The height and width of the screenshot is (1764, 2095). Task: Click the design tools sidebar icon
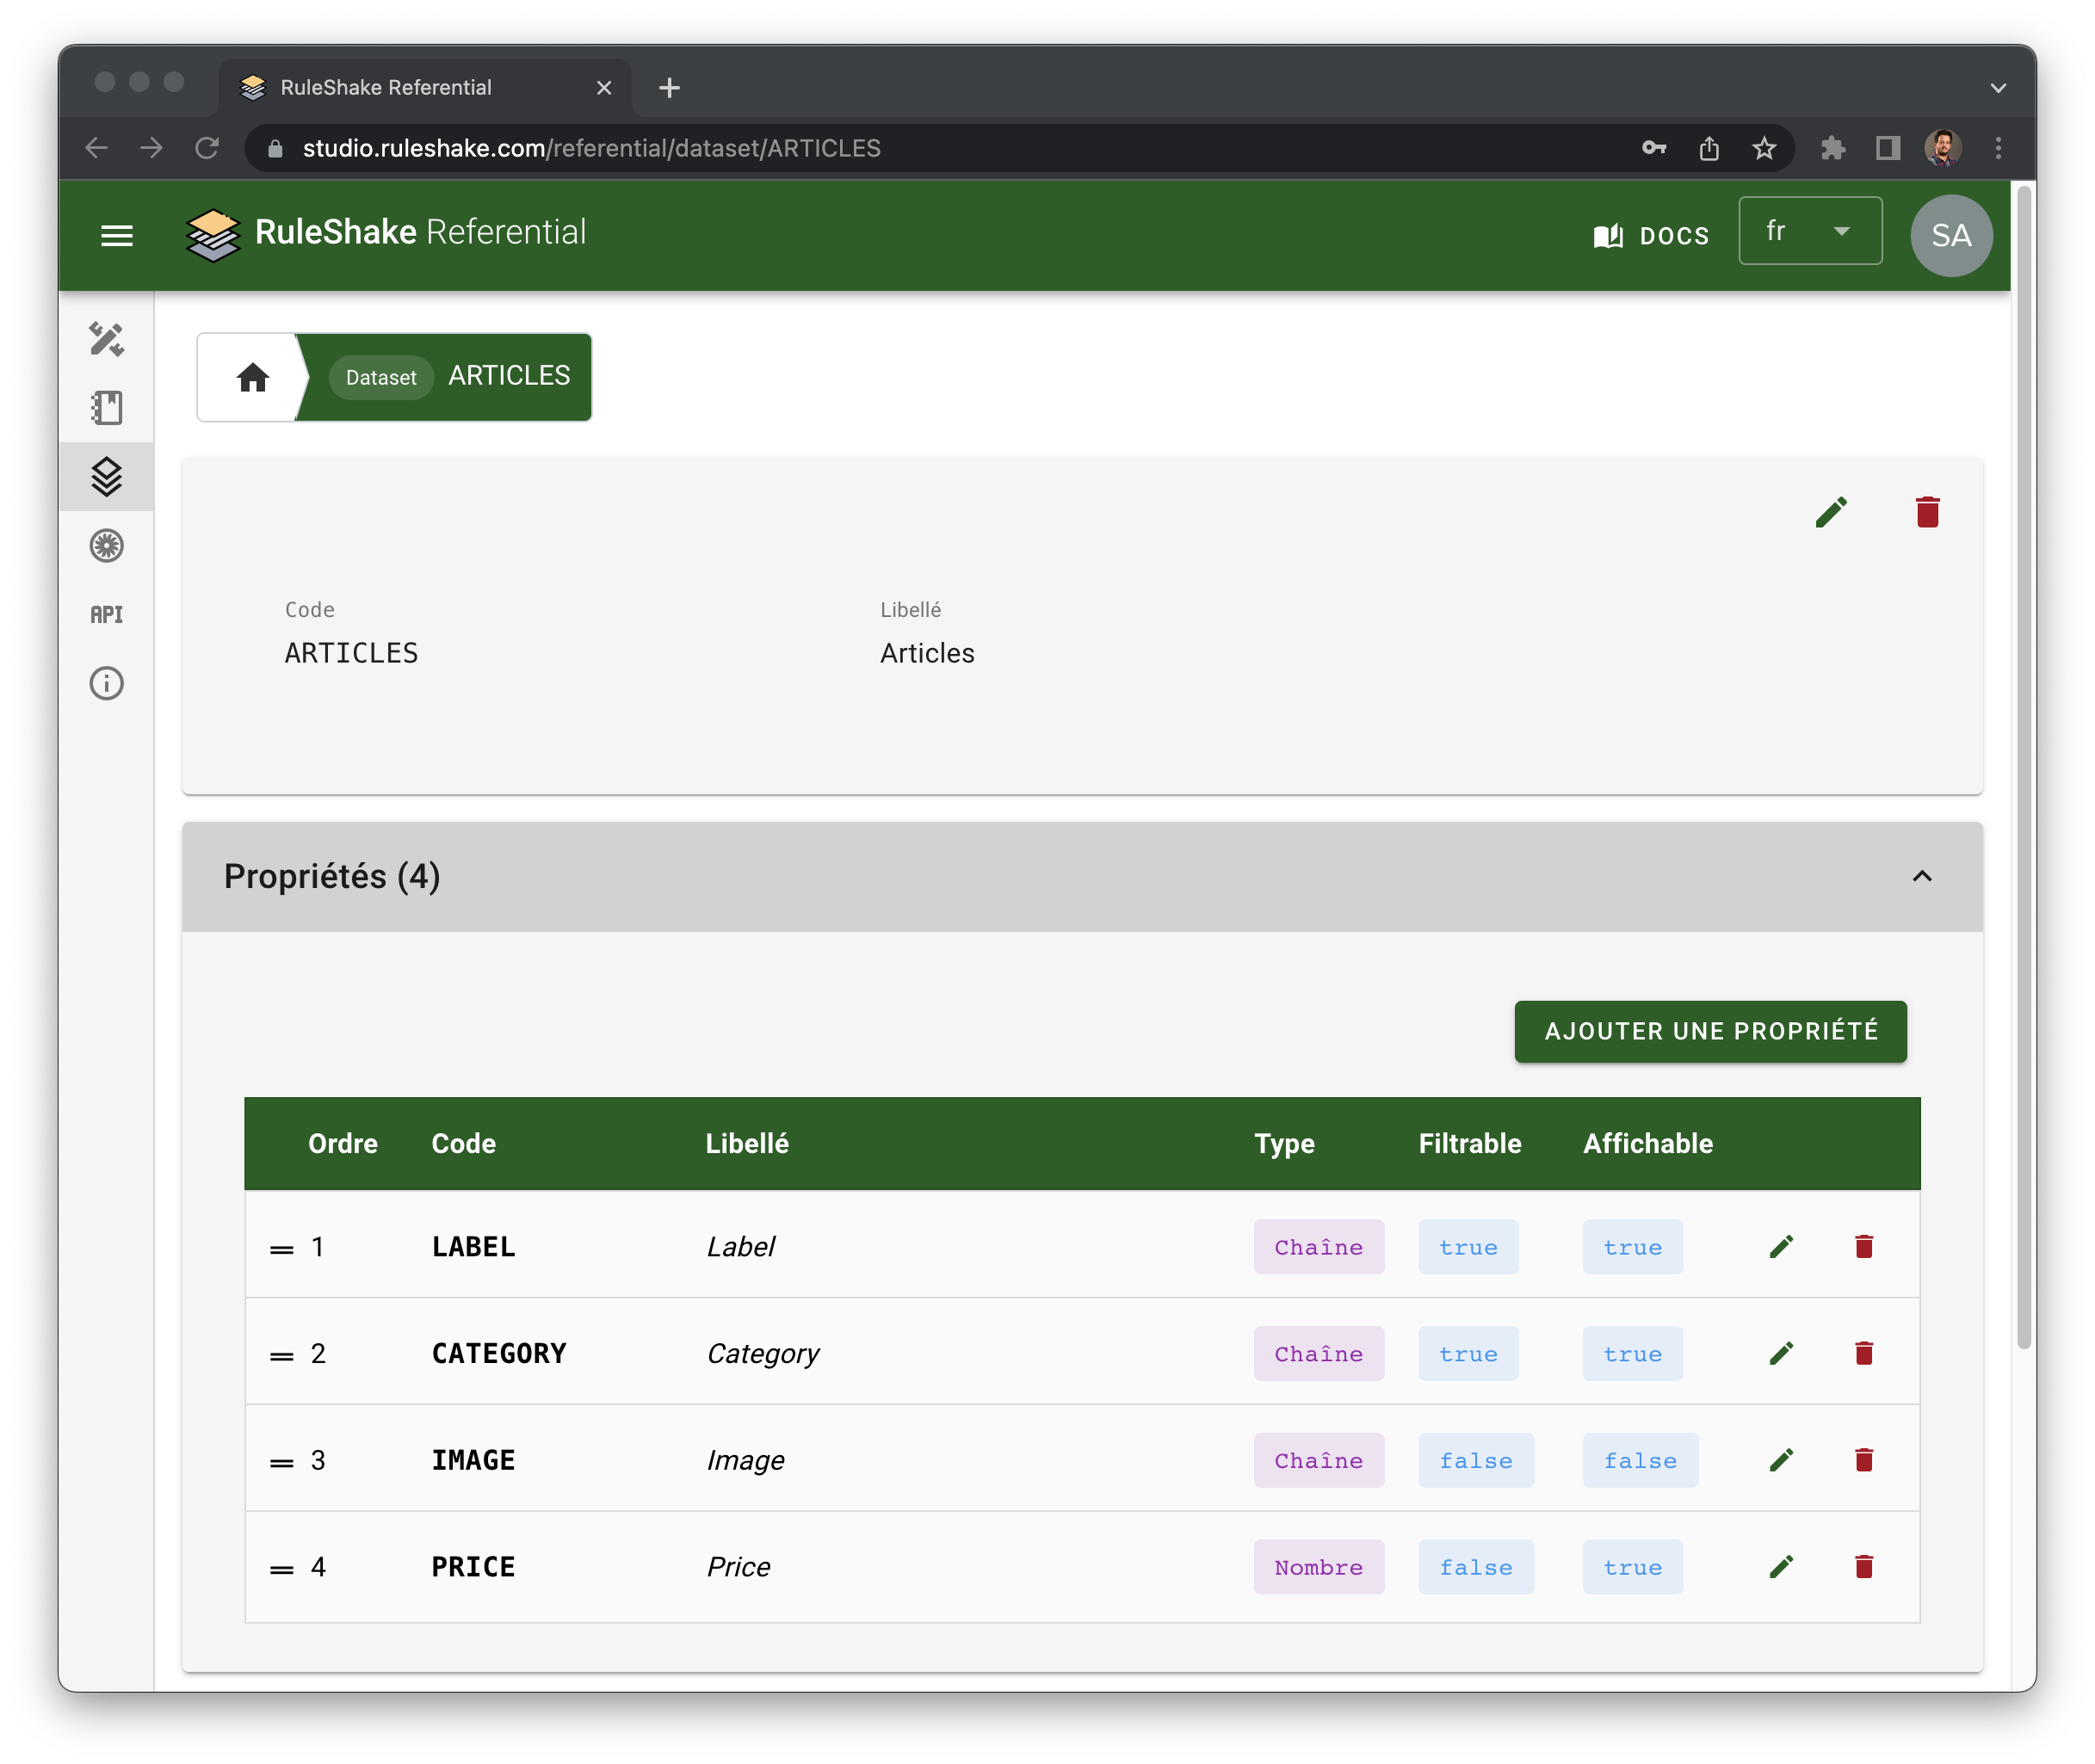coord(107,340)
